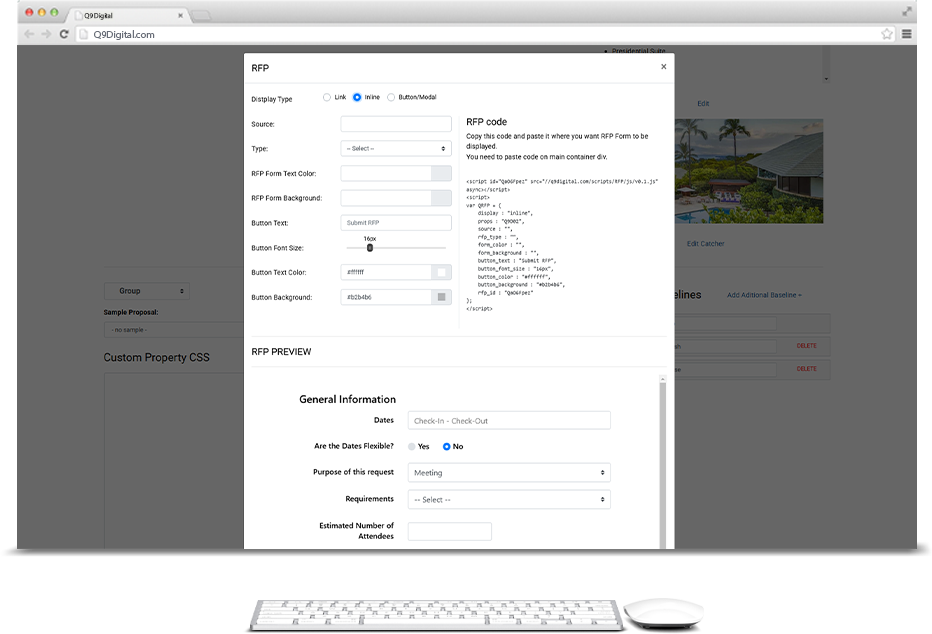The width and height of the screenshot is (932, 634).
Task: Click the browser forward arrow
Action: tap(46, 34)
